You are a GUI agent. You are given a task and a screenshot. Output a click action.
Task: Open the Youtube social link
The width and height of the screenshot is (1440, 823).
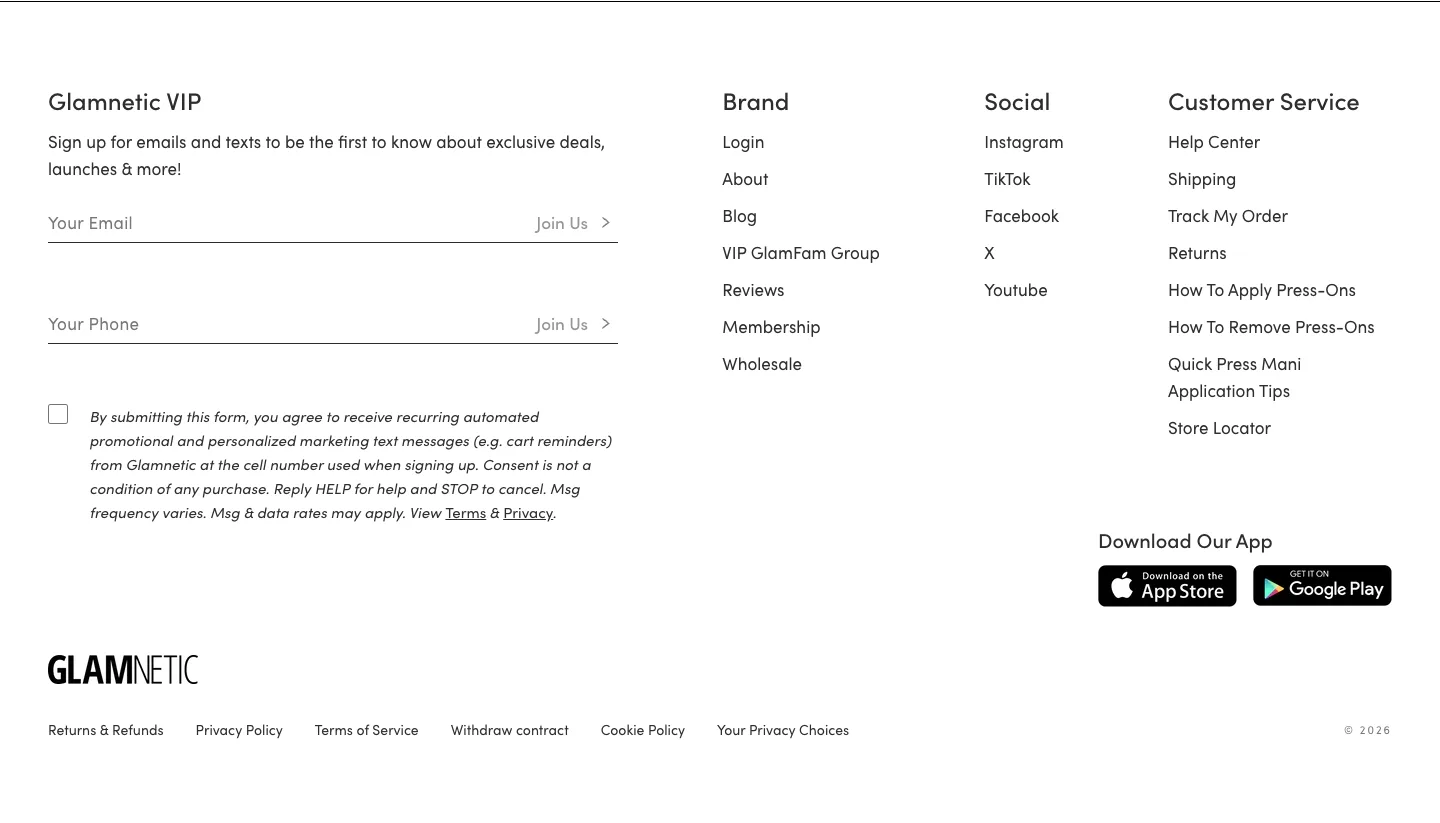[1016, 290]
